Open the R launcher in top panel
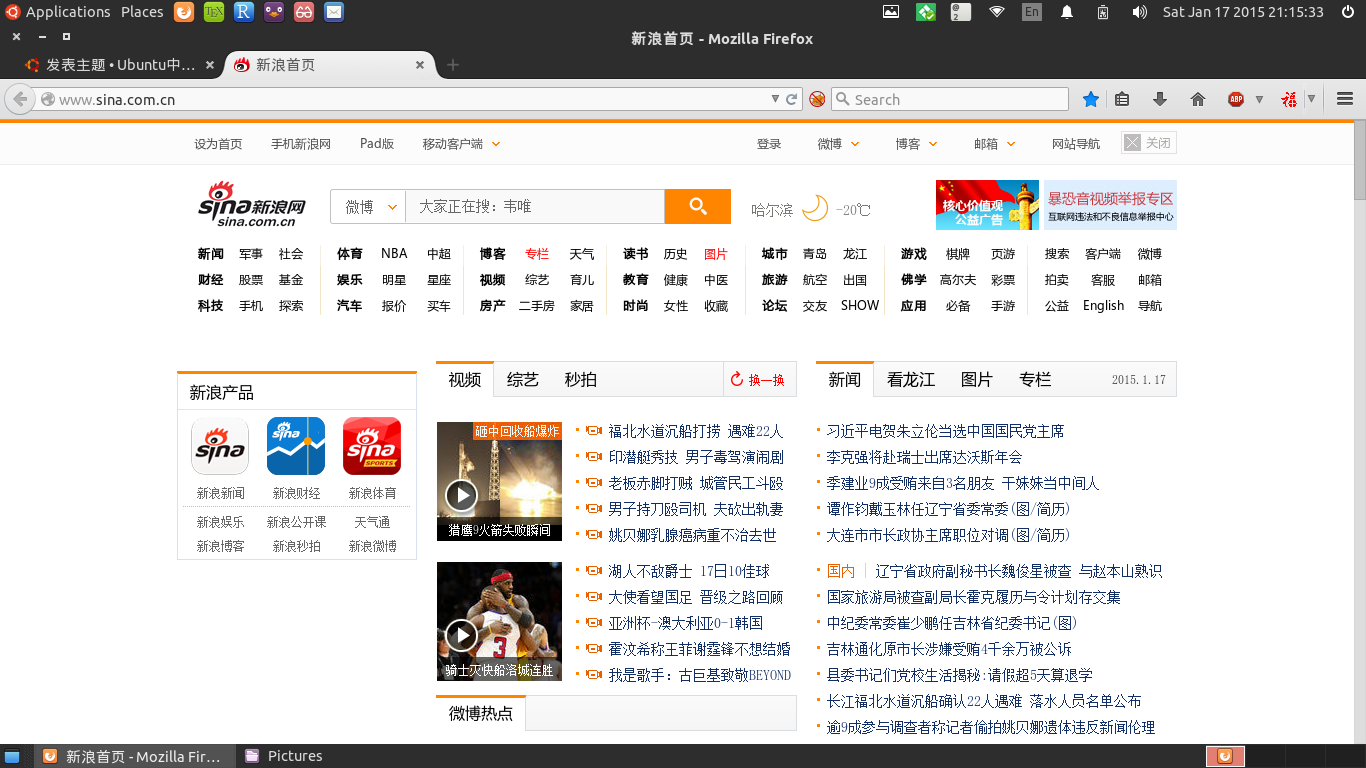The image size is (1366, 768). click(x=244, y=12)
